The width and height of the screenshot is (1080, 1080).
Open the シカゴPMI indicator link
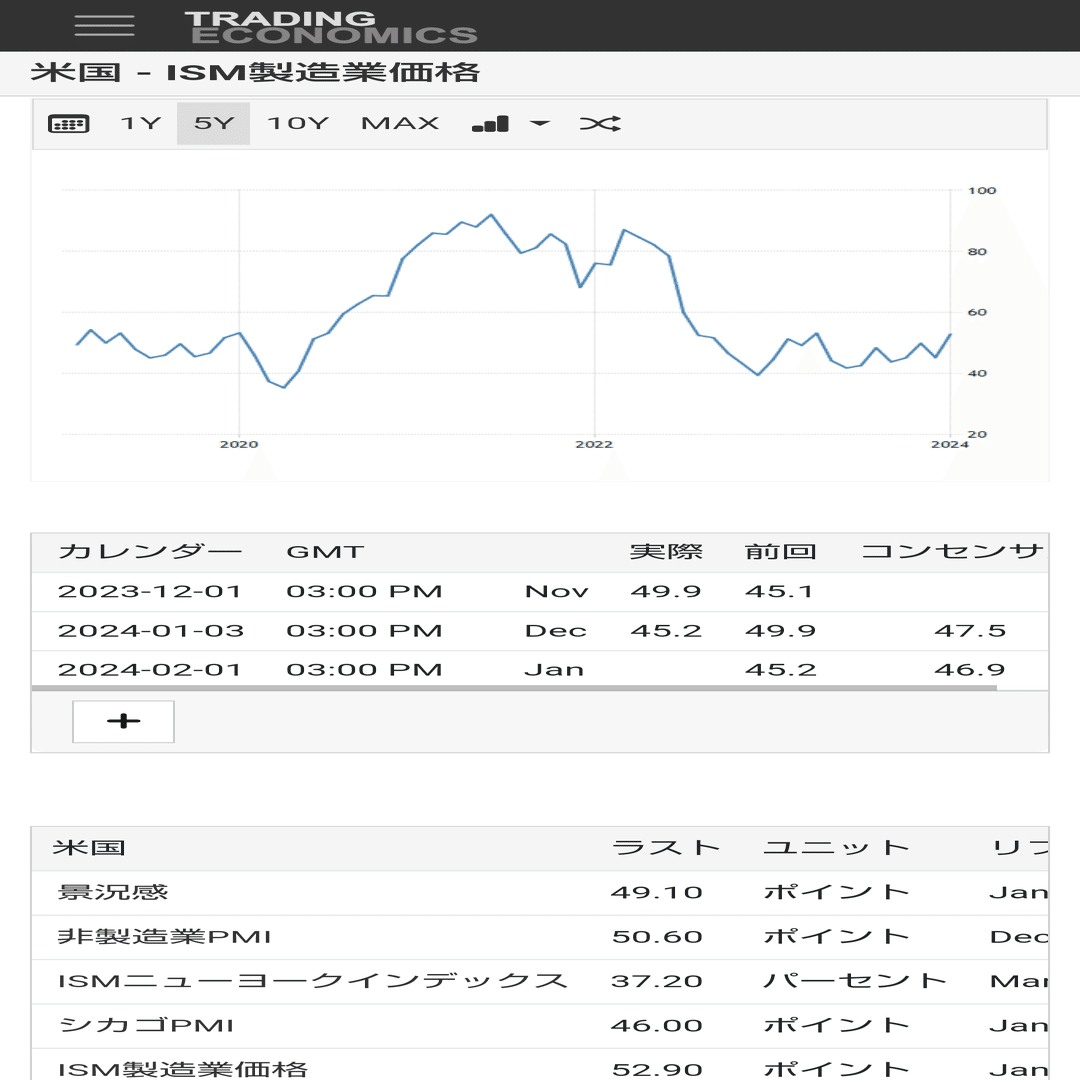(147, 1025)
